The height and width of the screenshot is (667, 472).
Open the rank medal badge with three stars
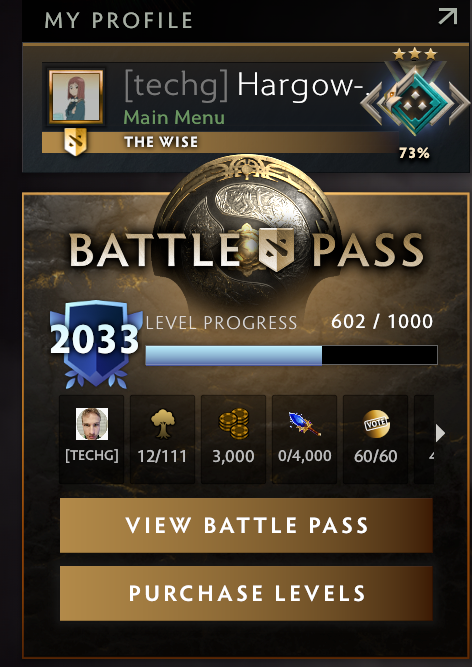(x=415, y=97)
